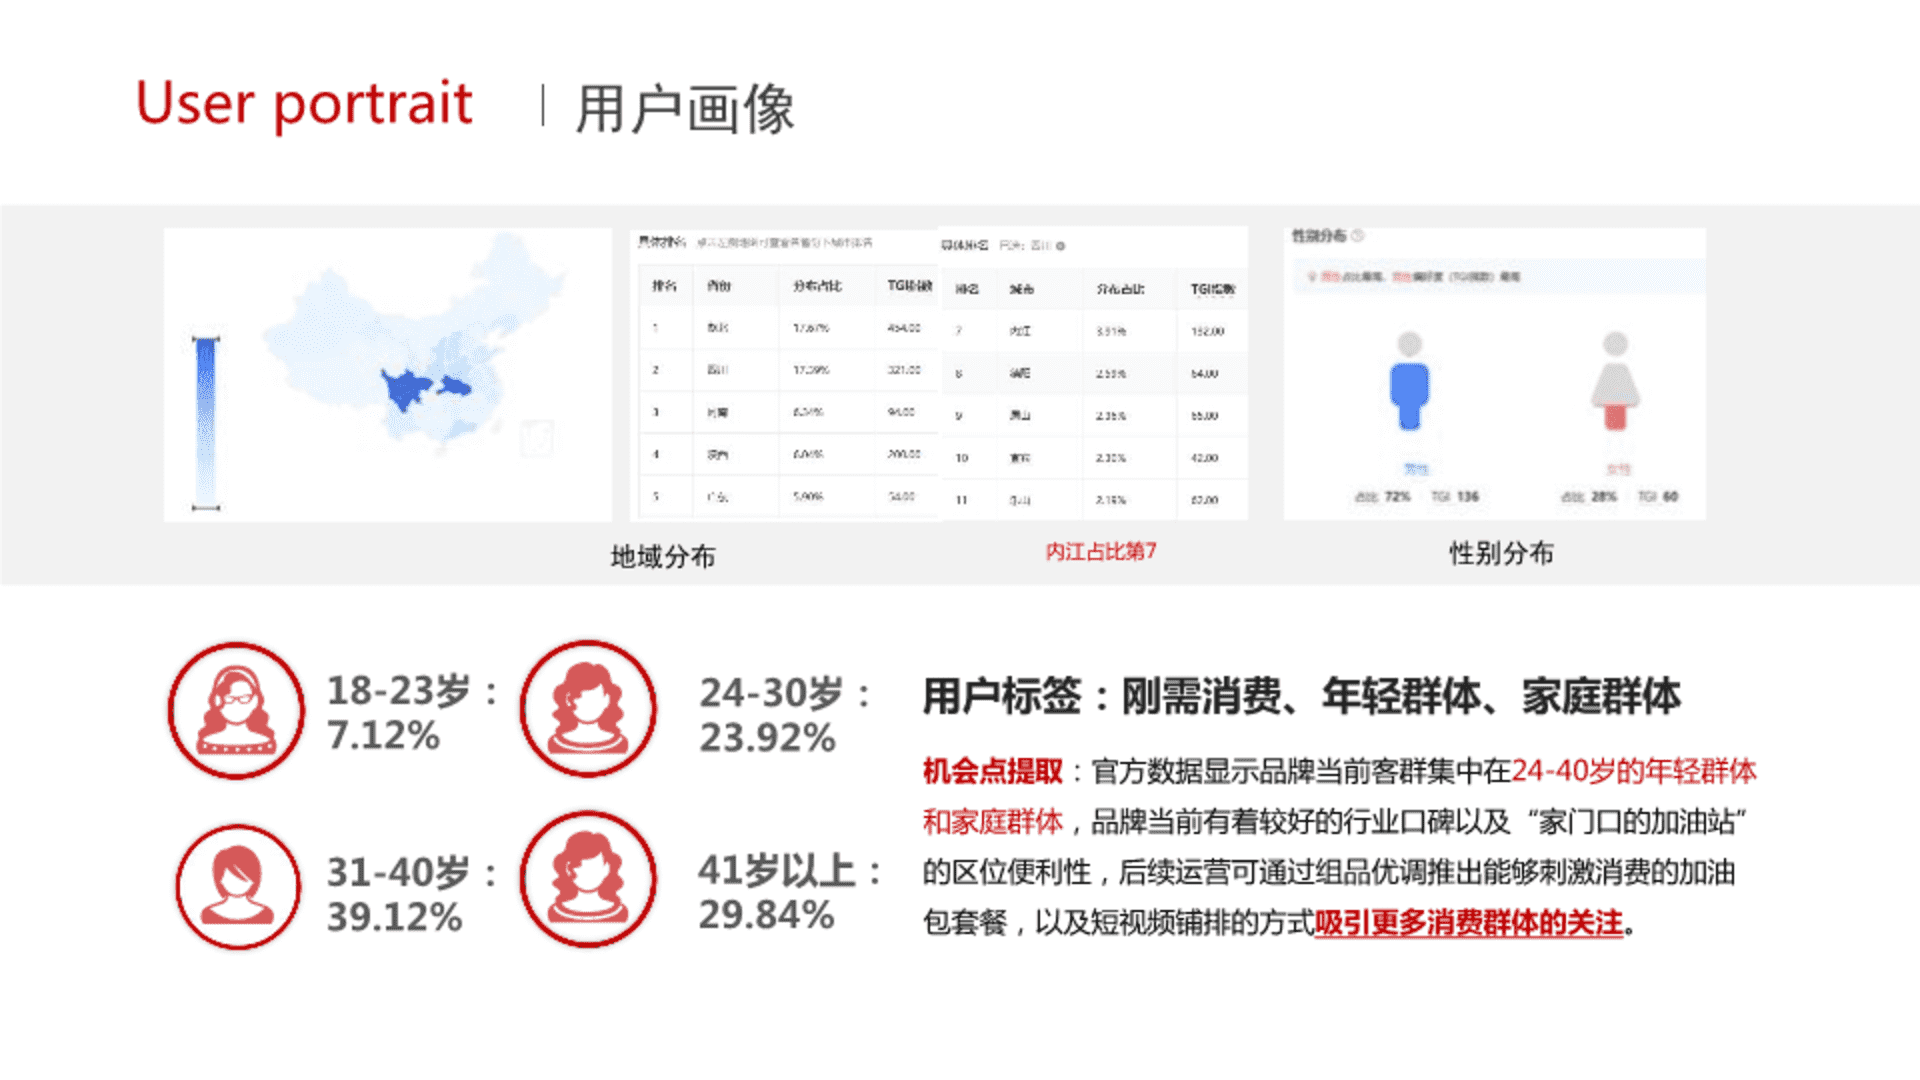This screenshot has width=1920, height=1080.
Task: Click the 性别分布 caption below the gender panel
Action: click(x=1501, y=553)
